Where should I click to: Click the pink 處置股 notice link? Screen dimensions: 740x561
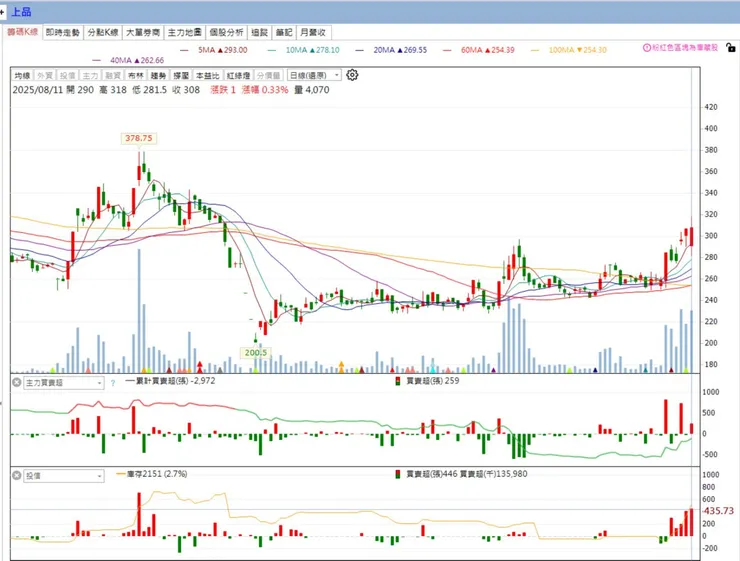click(x=685, y=48)
